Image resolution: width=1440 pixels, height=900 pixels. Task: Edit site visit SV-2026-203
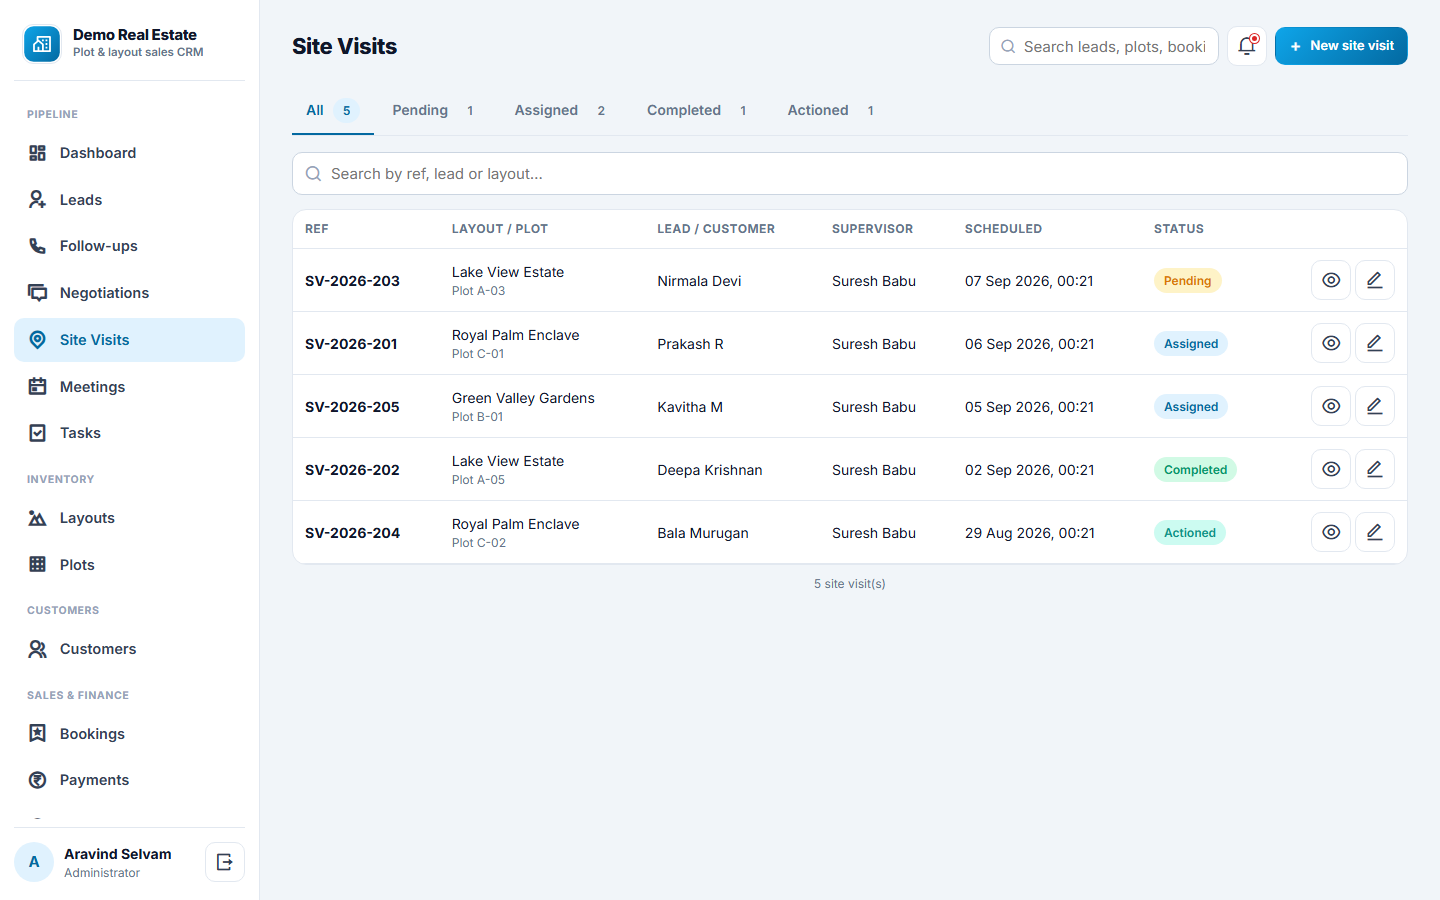[1375, 280]
